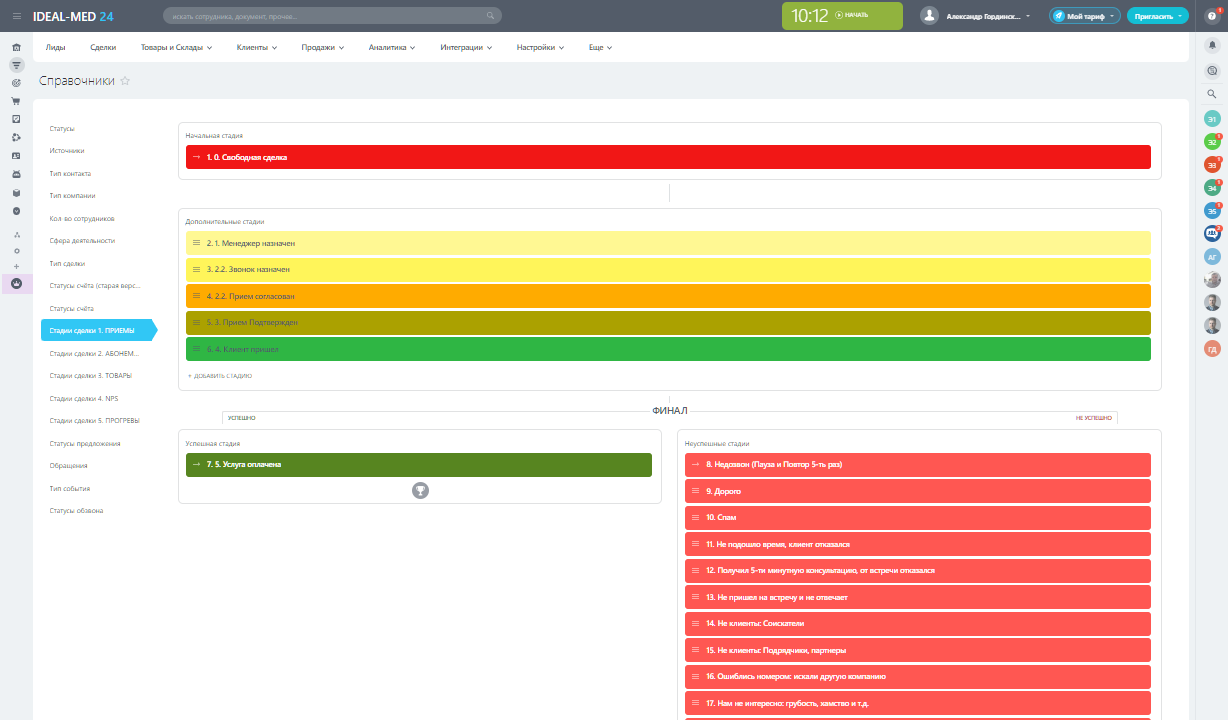Open notifications bell icon
The height and width of the screenshot is (720, 1228).
coord(1212,46)
